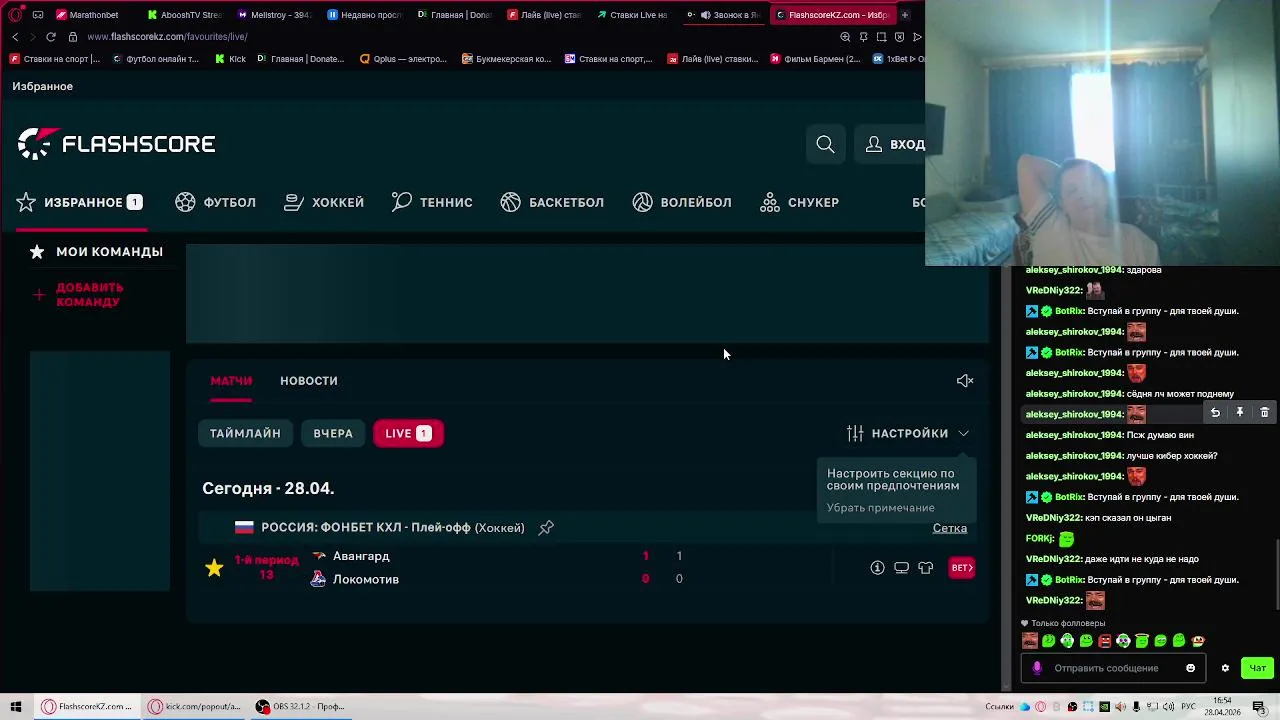Open Букмекерская bookmark in bookmarks bar
The height and width of the screenshot is (720, 1280).
507,59
